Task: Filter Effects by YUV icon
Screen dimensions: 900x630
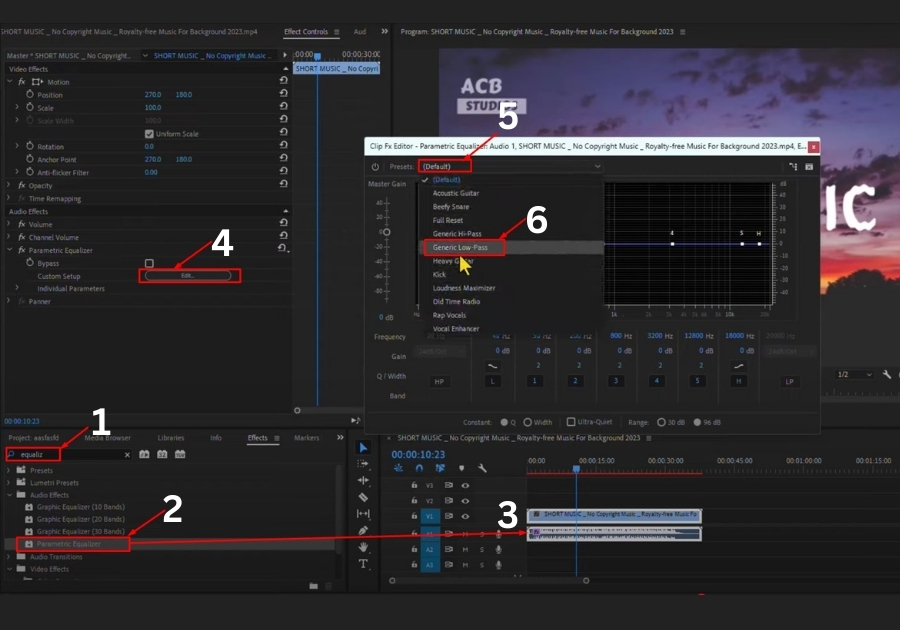Action: [x=180, y=454]
